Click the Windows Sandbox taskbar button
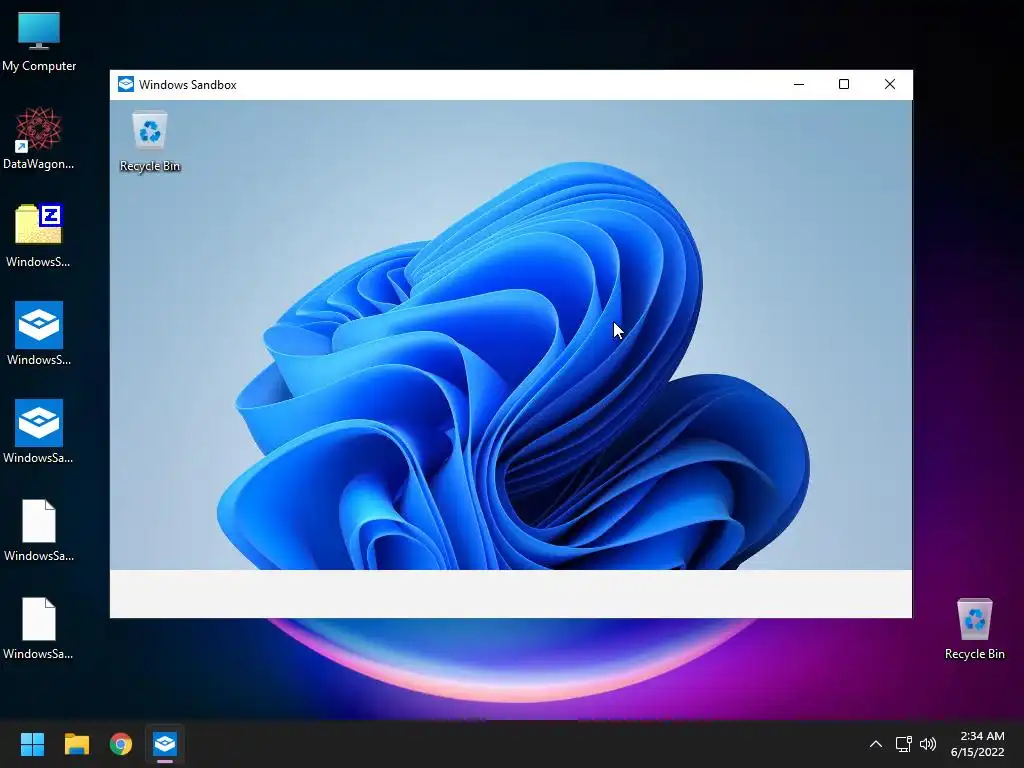Viewport: 1024px width, 768px height. (165, 744)
